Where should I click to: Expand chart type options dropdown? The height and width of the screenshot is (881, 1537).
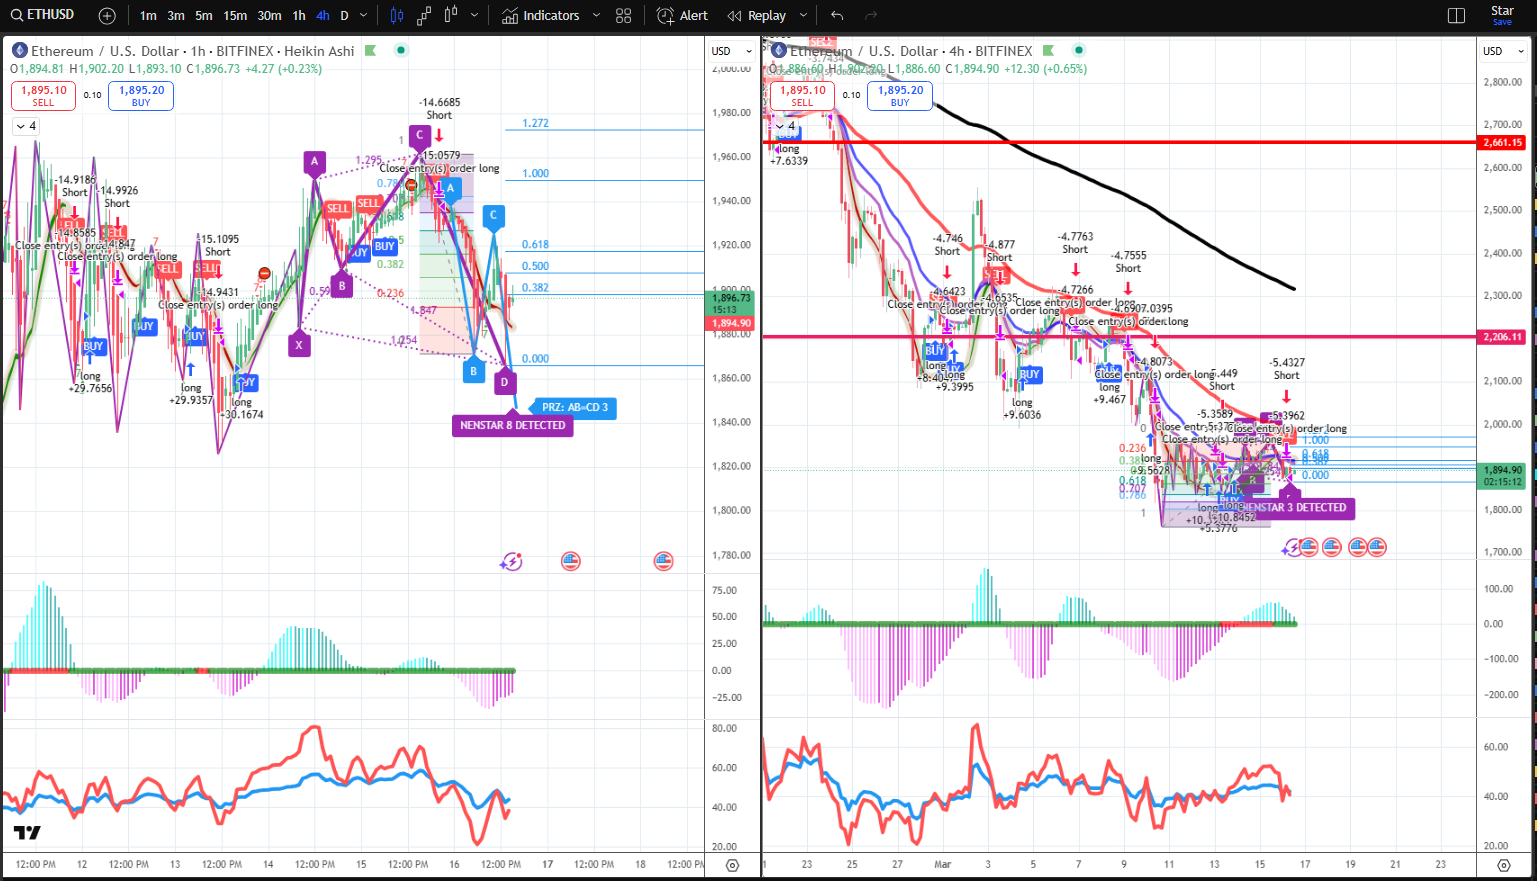point(474,16)
